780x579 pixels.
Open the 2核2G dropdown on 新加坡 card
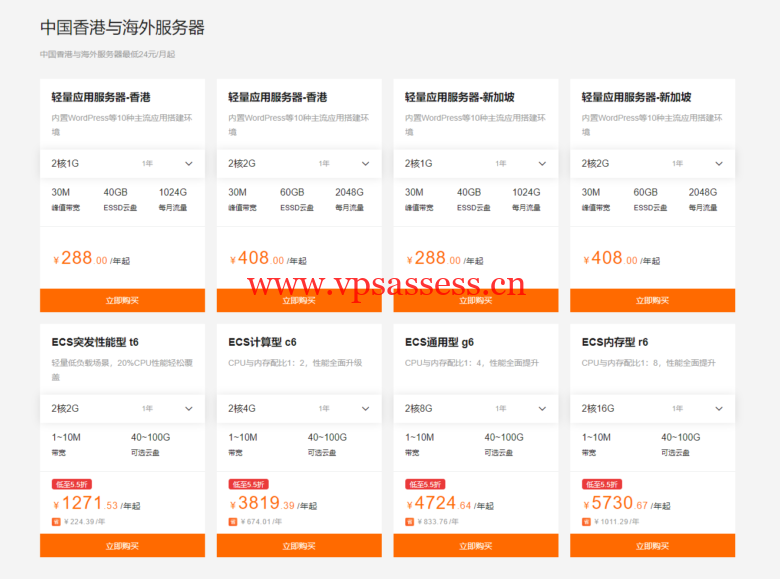tap(652, 163)
